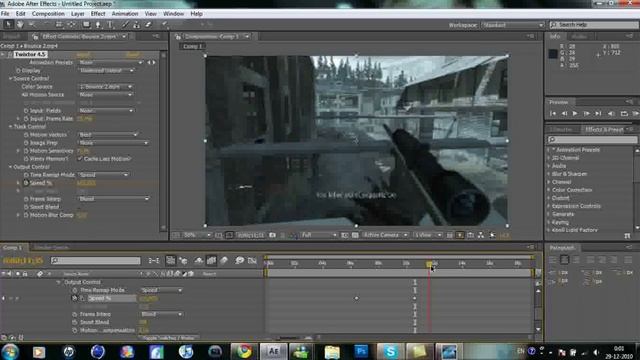Image resolution: width=640 pixels, height=360 pixels.
Task: Select the Pen tool
Action: tap(98, 24)
